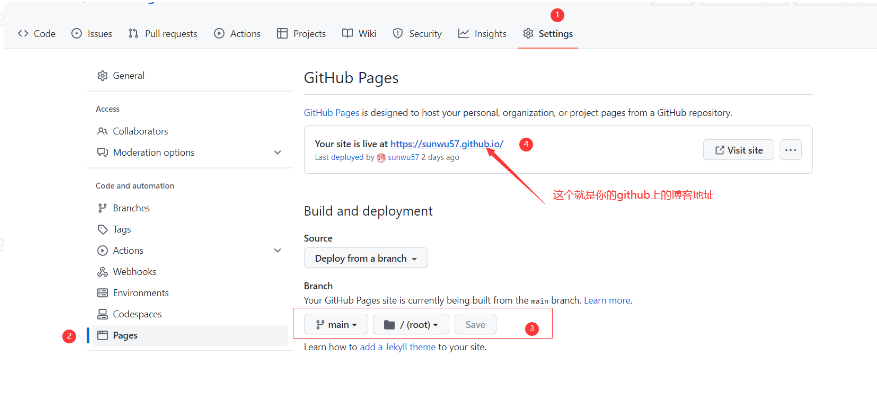
Task: Click the sidebar Actions play icon
Action: coord(102,250)
